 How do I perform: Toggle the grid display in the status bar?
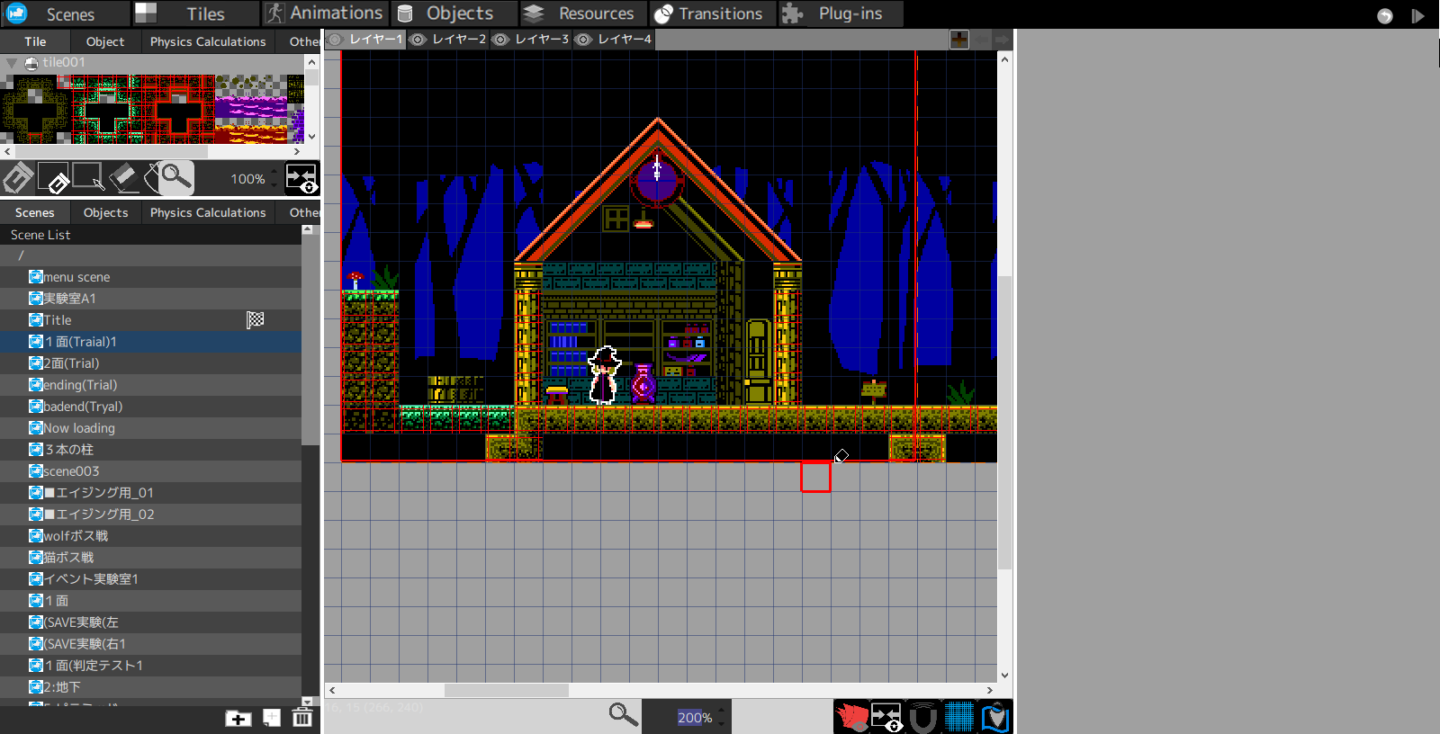point(958,715)
